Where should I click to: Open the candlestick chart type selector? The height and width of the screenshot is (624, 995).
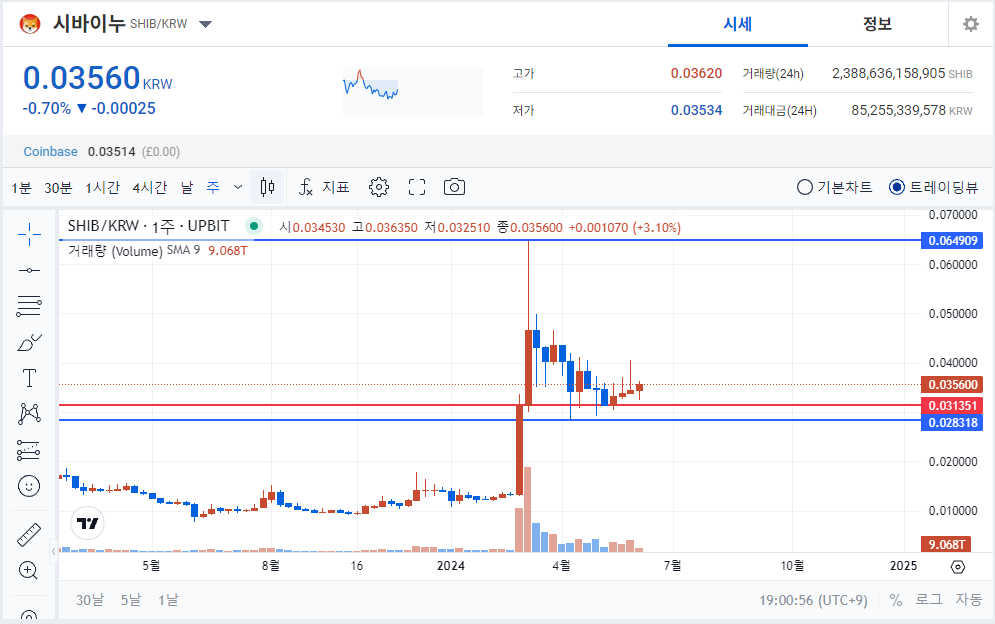pyautogui.click(x=267, y=187)
